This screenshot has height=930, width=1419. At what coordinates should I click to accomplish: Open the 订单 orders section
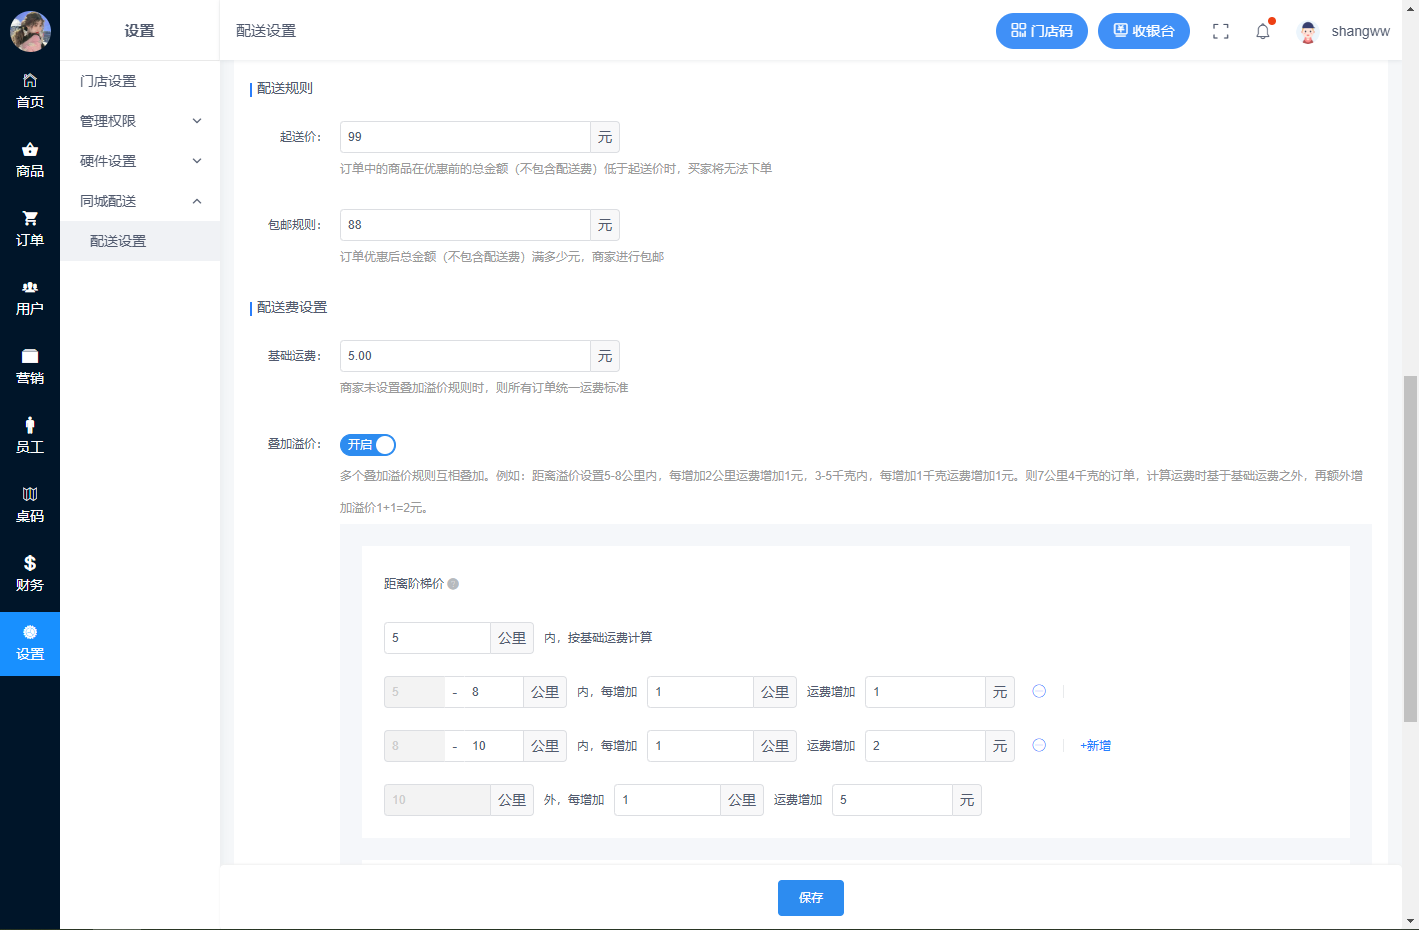click(x=30, y=228)
